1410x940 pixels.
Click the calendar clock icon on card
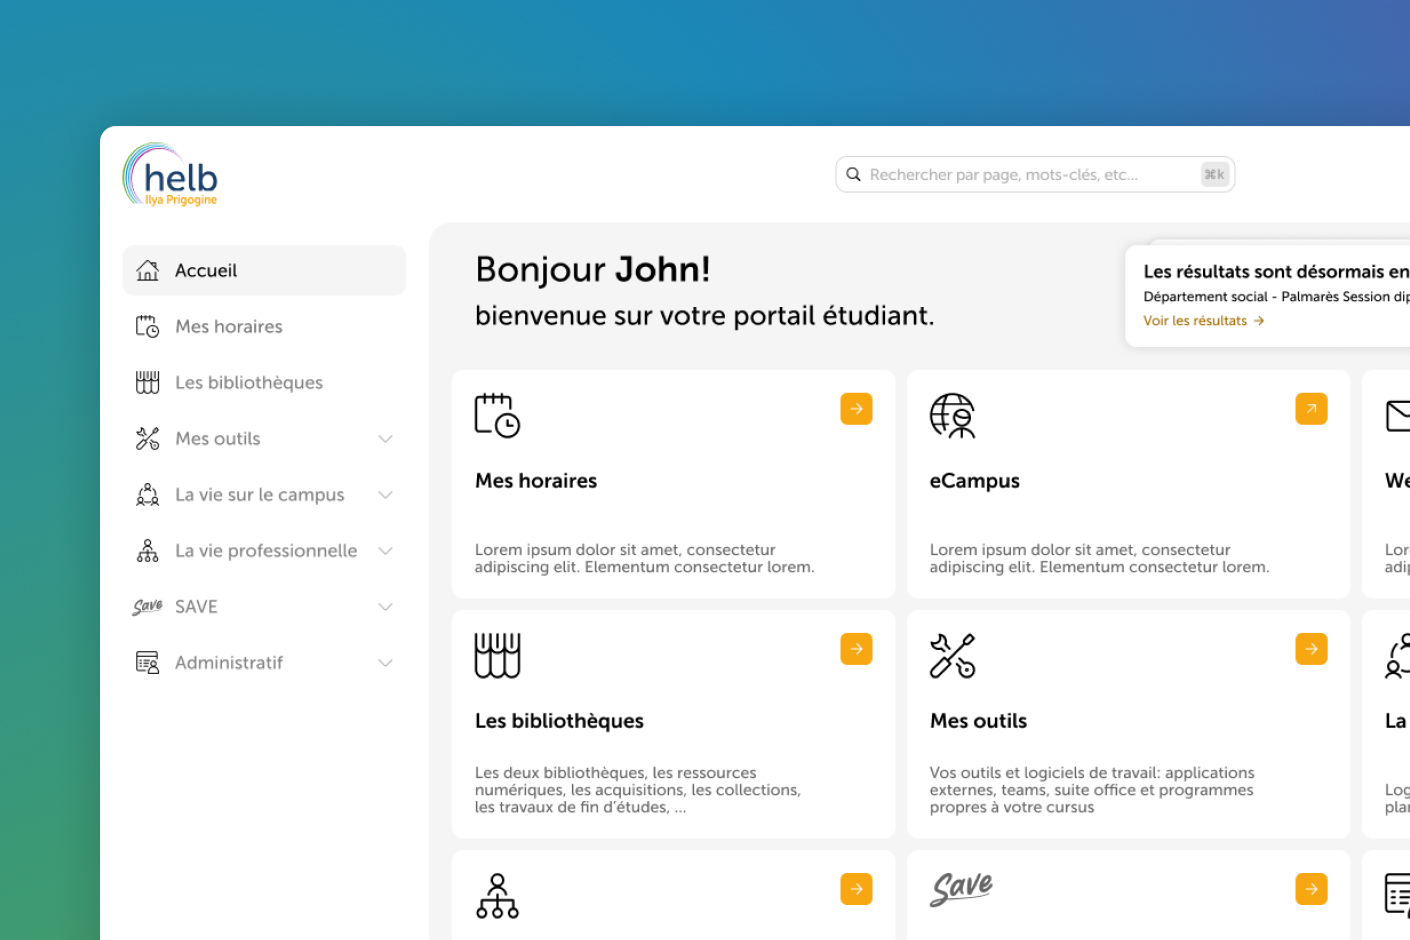[x=497, y=415]
